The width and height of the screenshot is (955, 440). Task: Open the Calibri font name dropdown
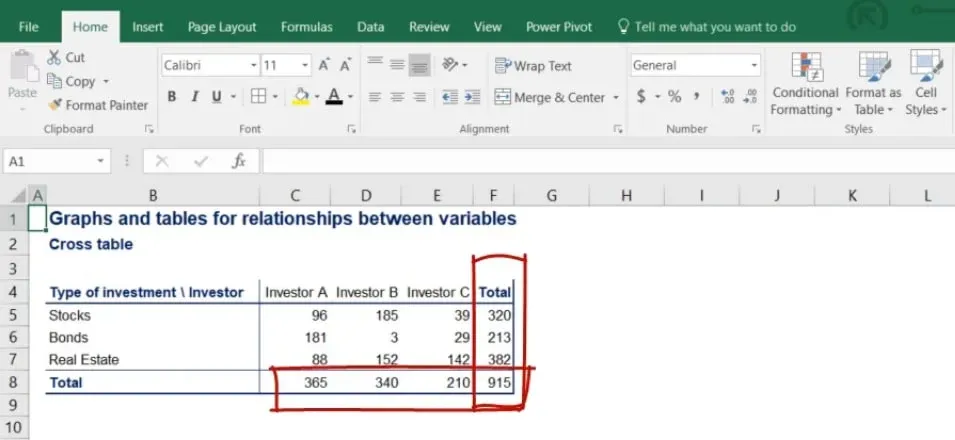point(253,66)
